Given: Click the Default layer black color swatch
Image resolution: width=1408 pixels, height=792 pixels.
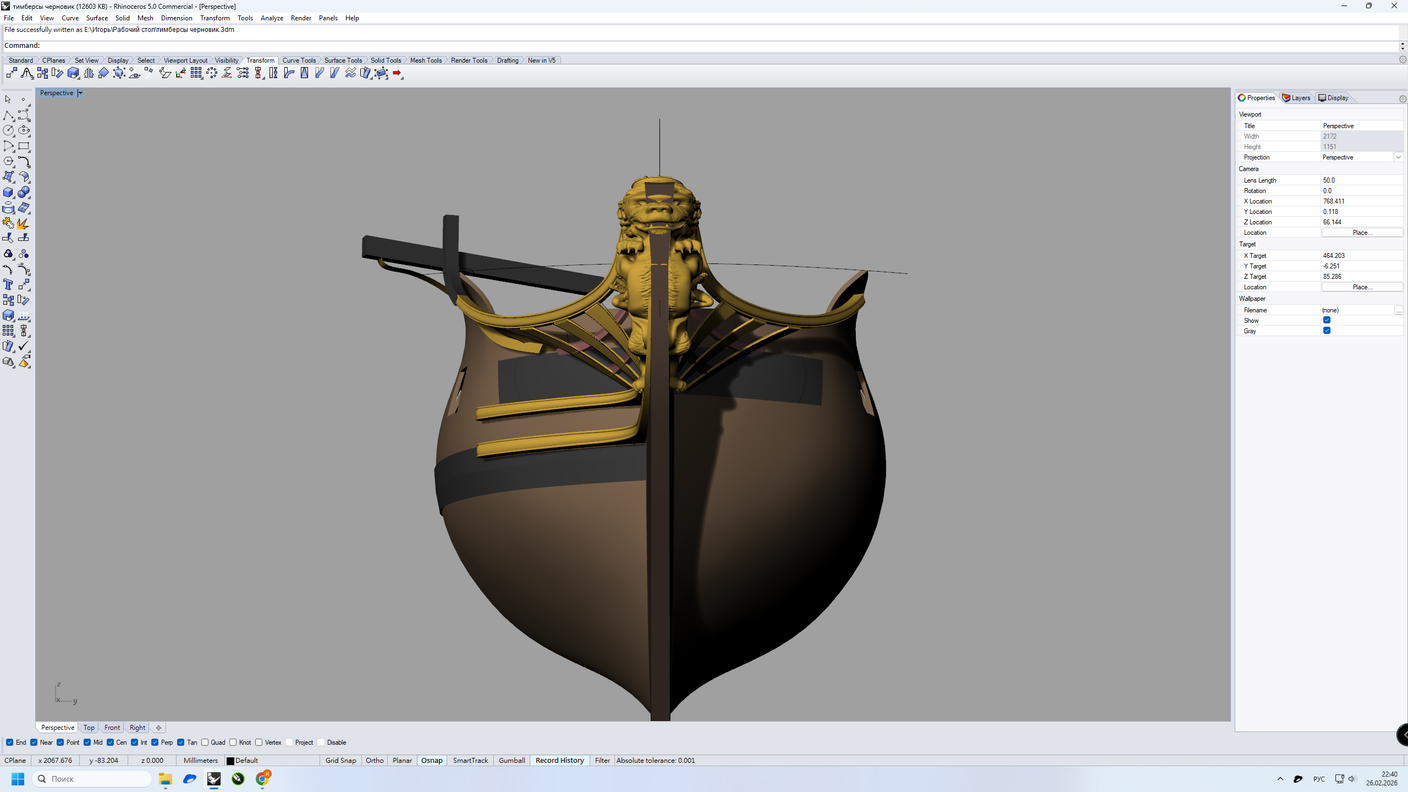Looking at the screenshot, I should (230, 760).
